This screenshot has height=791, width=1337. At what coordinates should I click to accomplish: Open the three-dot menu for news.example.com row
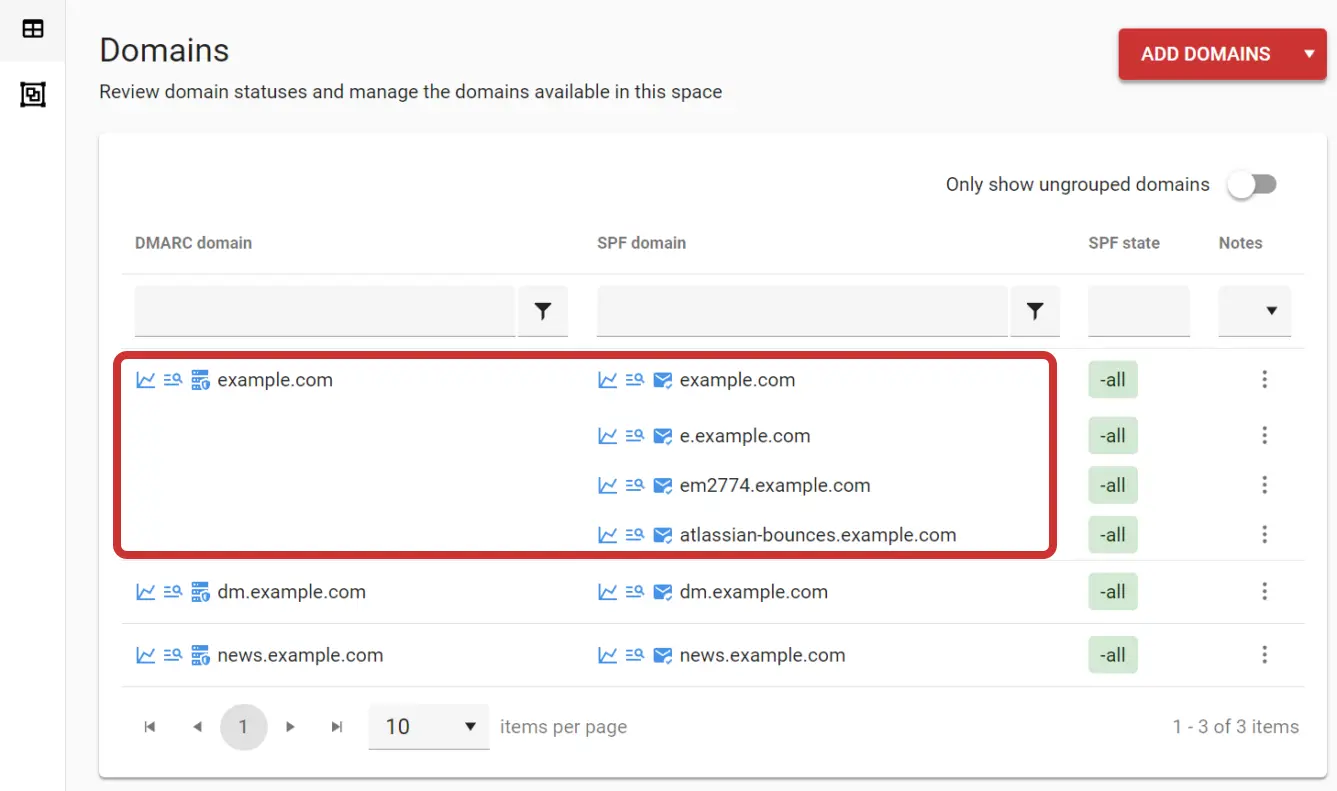pyautogui.click(x=1264, y=655)
